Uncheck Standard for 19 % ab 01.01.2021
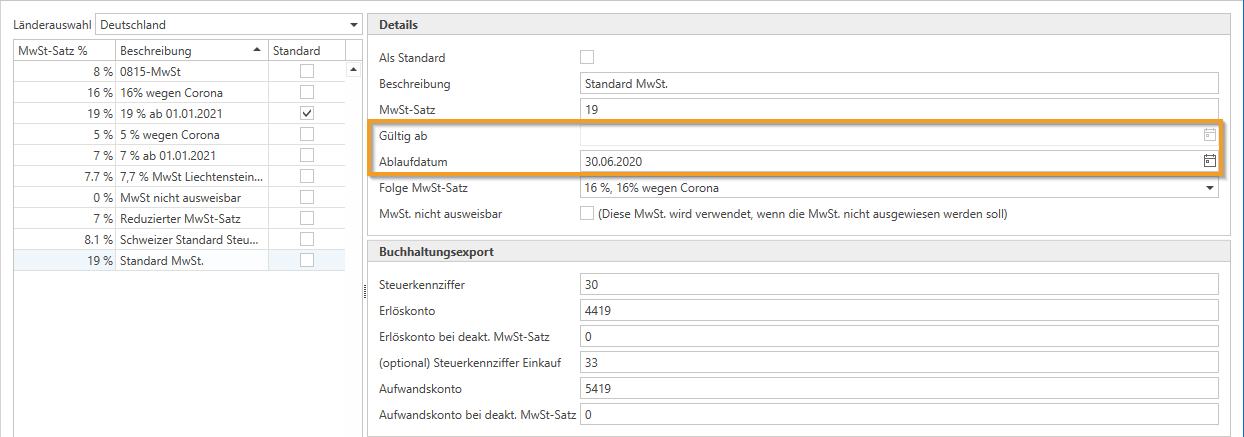The width and height of the screenshot is (1244, 437). (307, 113)
